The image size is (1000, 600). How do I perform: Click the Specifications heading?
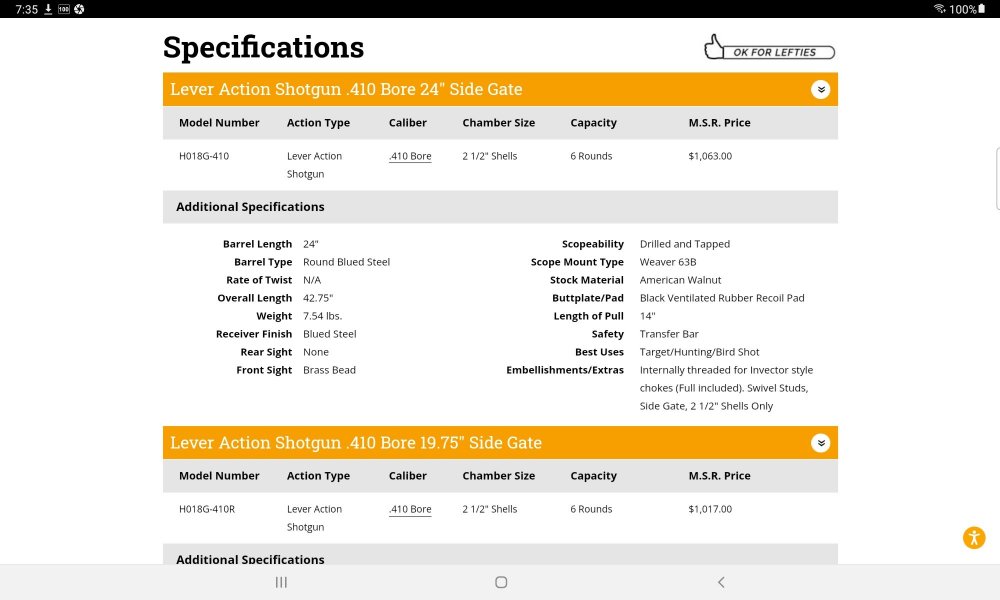click(263, 47)
